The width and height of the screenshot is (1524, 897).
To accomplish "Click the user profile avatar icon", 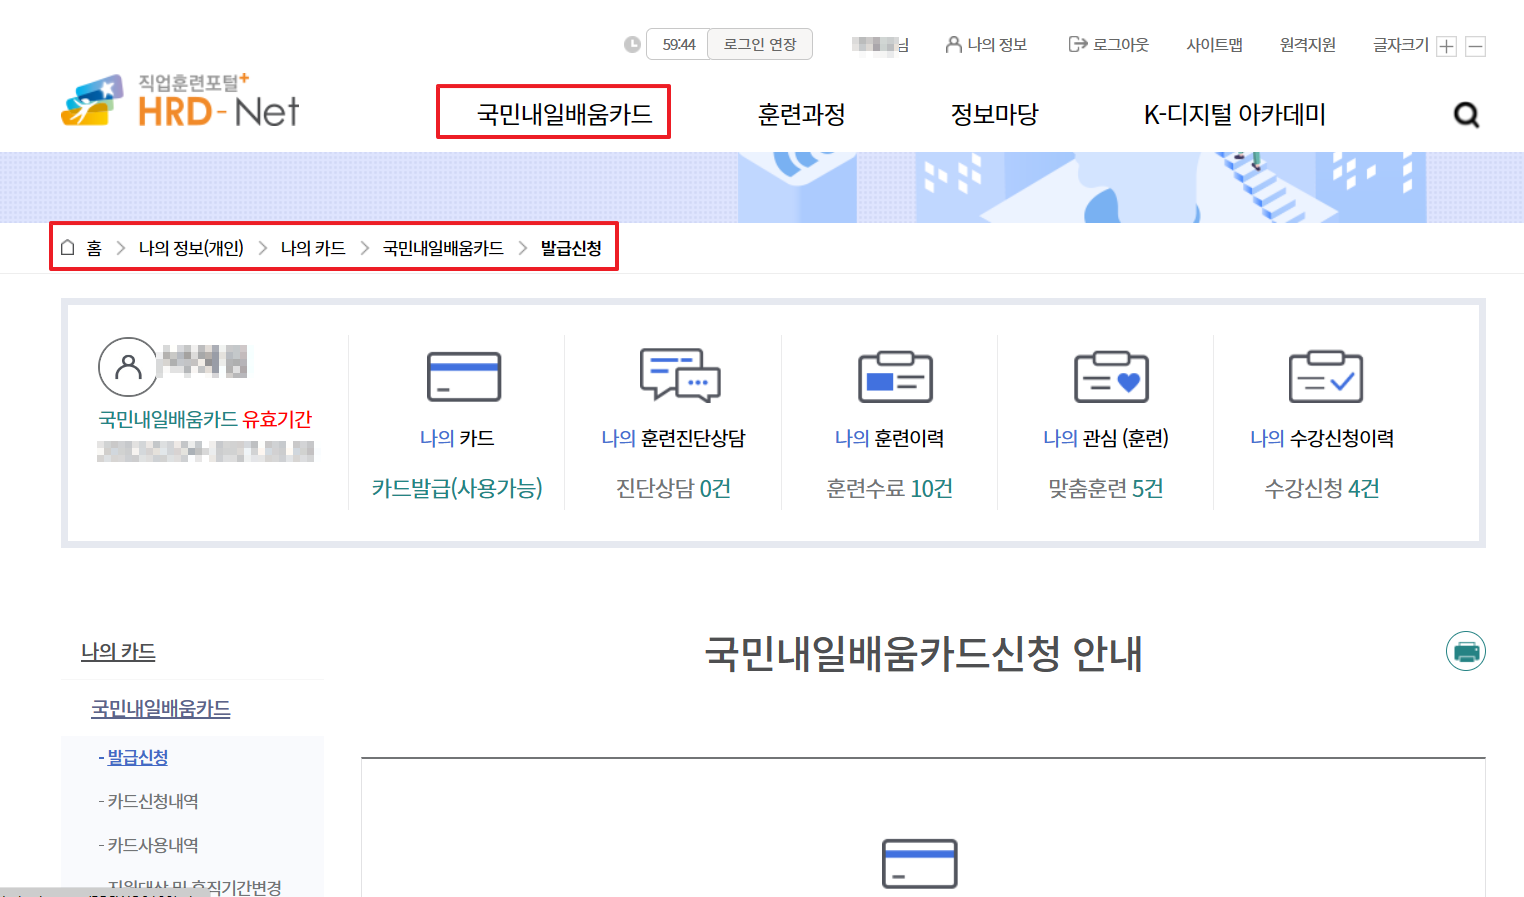I will click(128, 367).
